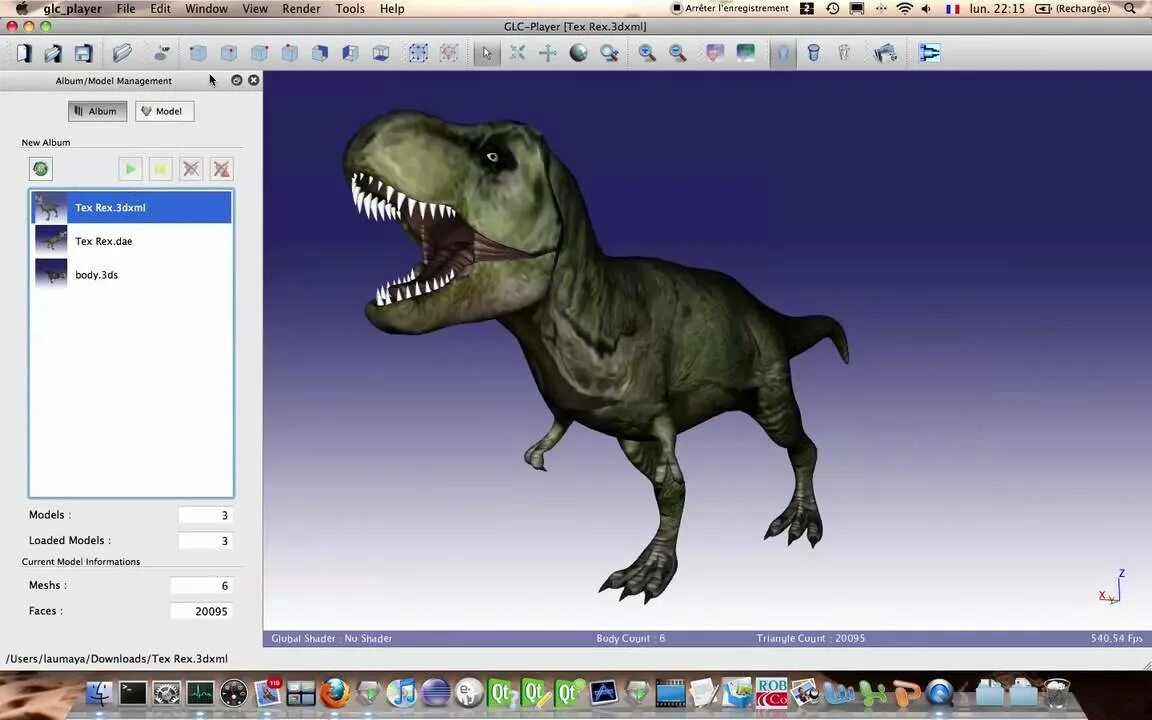The image size is (1152, 720).
Task: Open the Render menu
Action: click(x=301, y=9)
